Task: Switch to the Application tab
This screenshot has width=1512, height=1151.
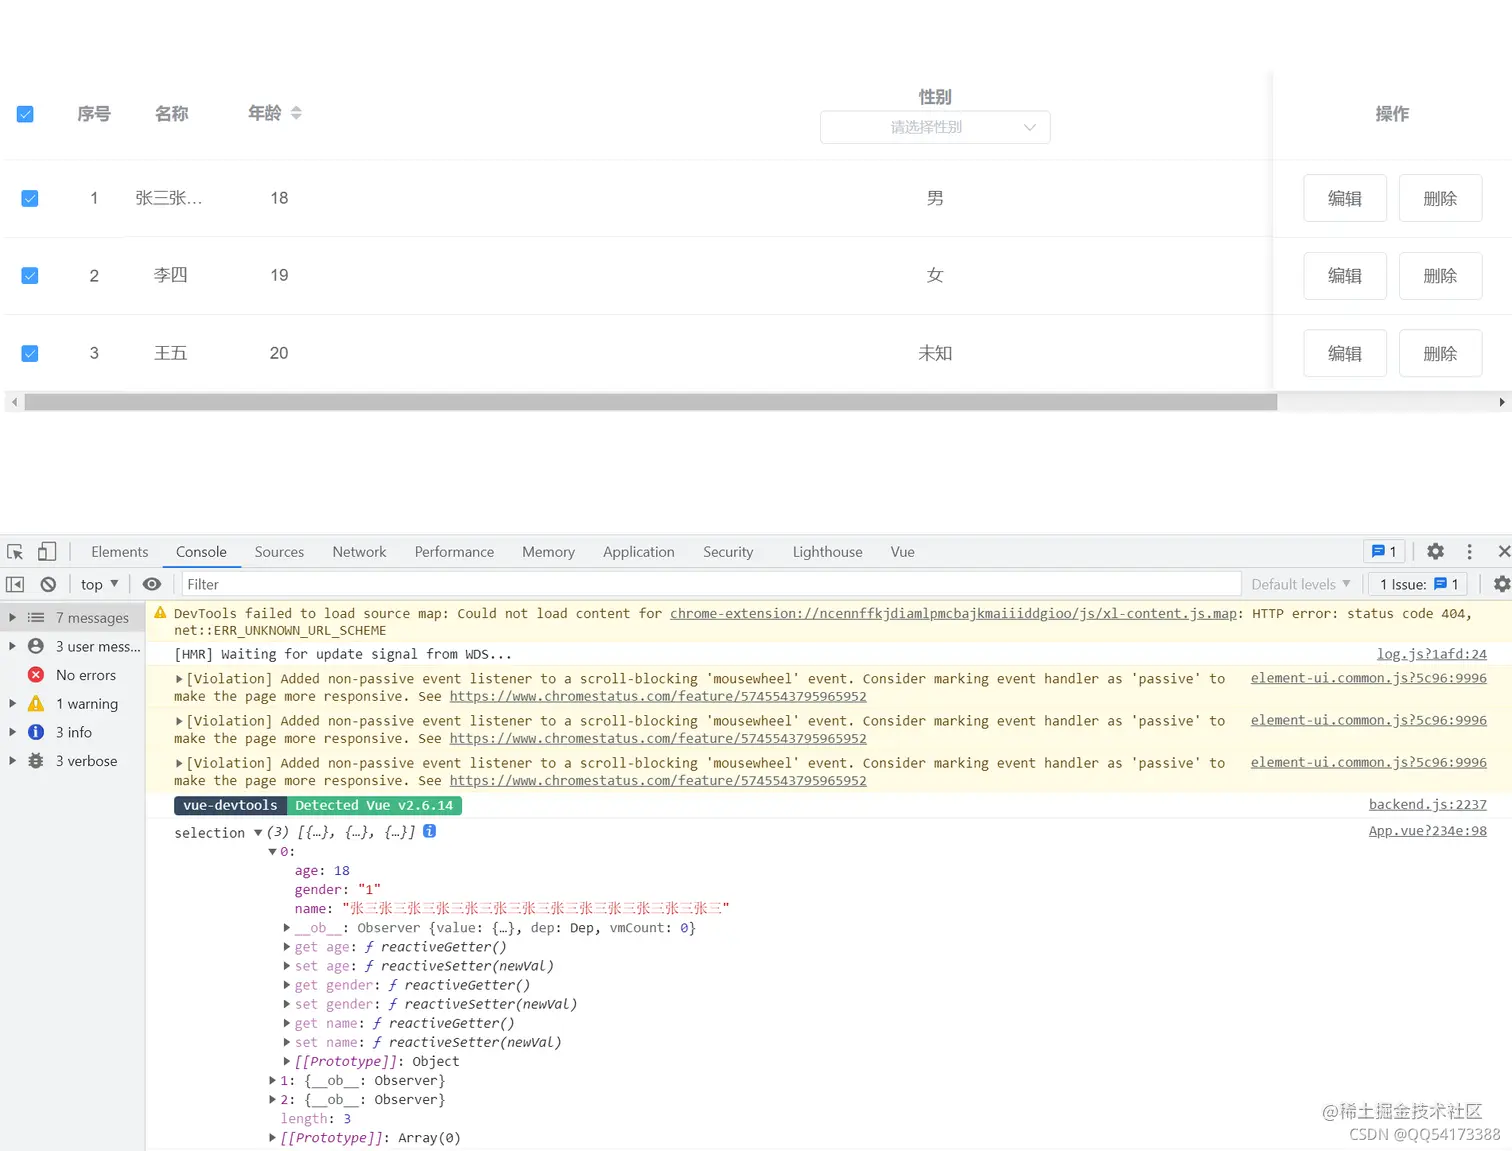Action: tap(639, 552)
